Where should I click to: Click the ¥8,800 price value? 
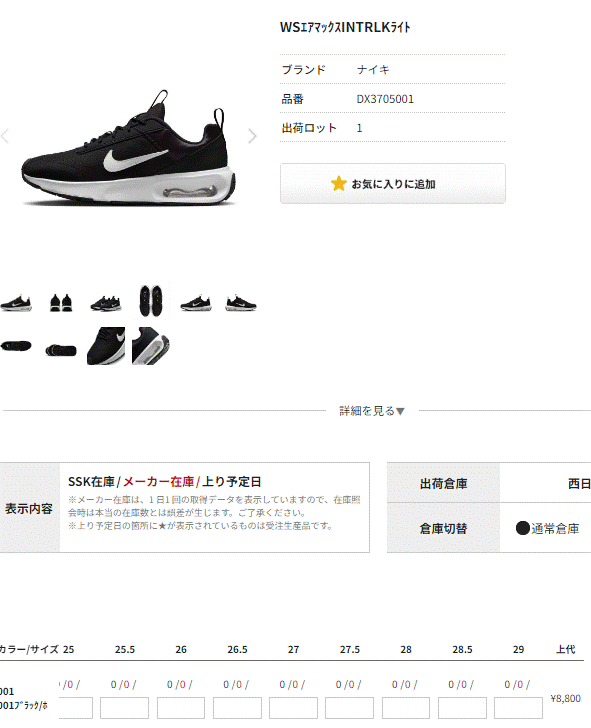(x=565, y=698)
